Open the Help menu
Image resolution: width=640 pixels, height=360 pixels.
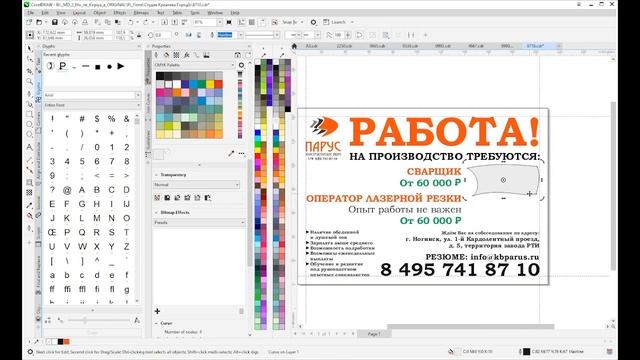point(235,13)
